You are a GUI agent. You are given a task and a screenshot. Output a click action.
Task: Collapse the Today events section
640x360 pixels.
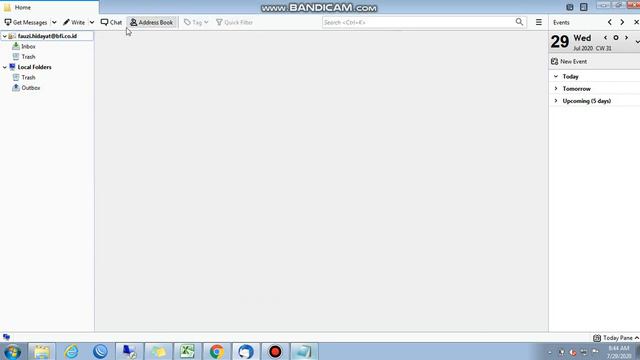[x=556, y=76]
